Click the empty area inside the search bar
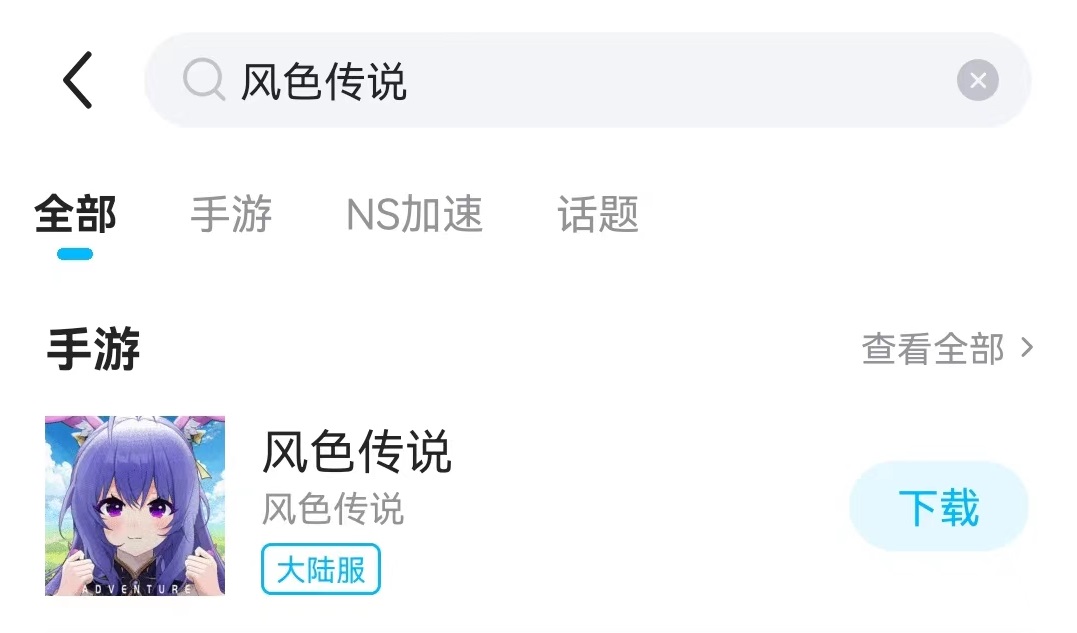The width and height of the screenshot is (1077, 633). [x=680, y=81]
